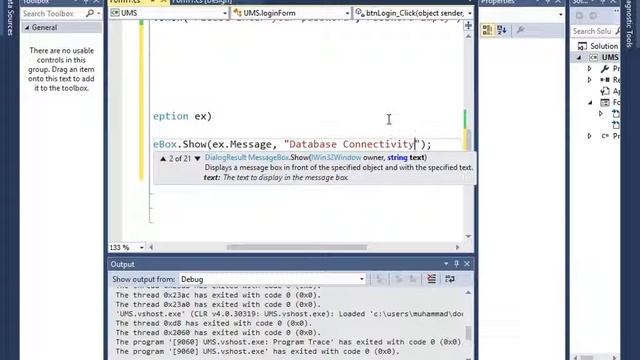
Task: Click Find Message in Code output icon
Action: 380,279
